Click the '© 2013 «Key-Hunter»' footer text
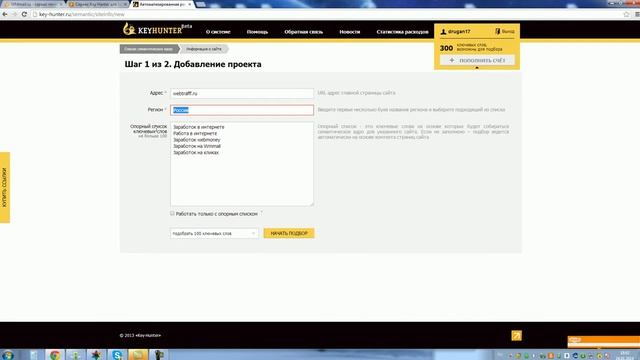Screen dimensions: 640x360 click(140, 336)
